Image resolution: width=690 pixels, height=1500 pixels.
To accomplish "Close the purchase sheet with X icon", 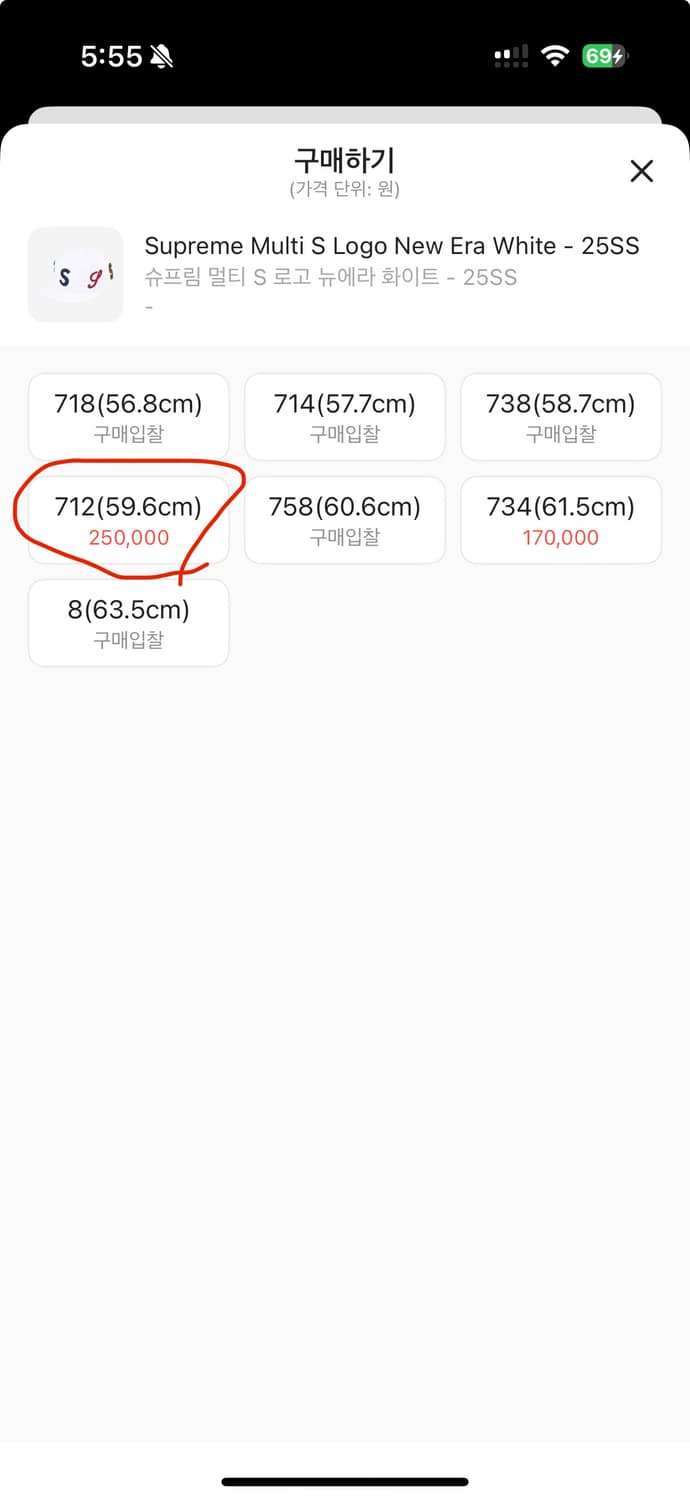I will click(641, 171).
